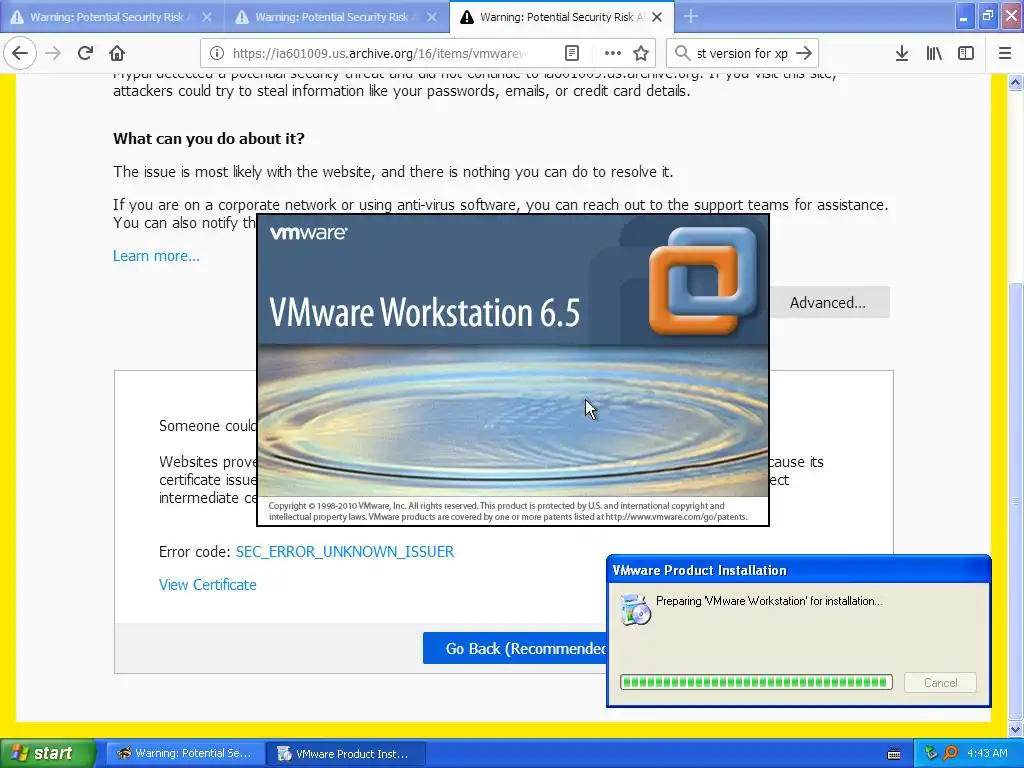
Task: Reload the current page
Action: coord(85,53)
